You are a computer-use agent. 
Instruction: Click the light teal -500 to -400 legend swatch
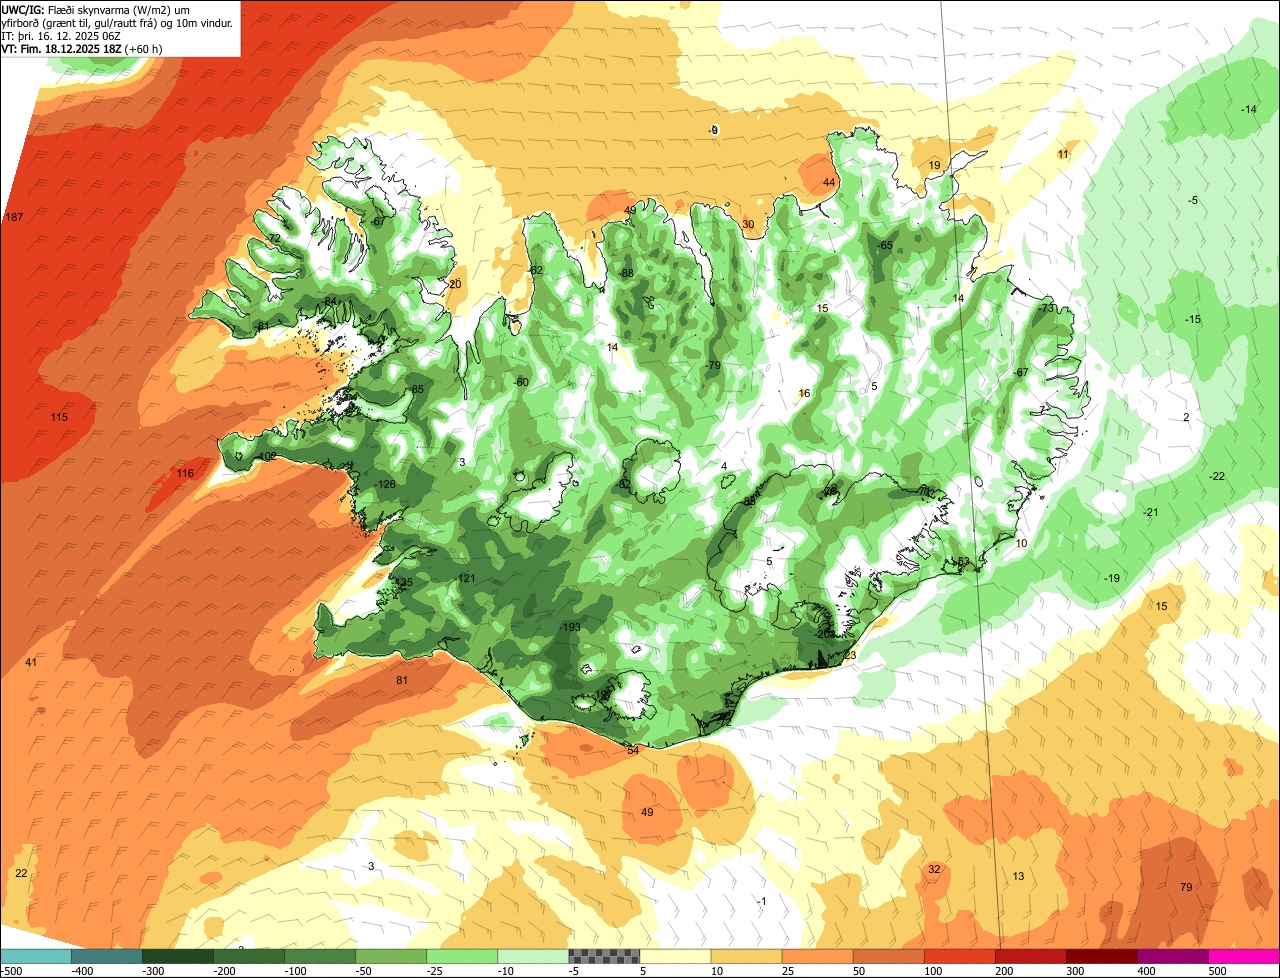pyautogui.click(x=36, y=956)
